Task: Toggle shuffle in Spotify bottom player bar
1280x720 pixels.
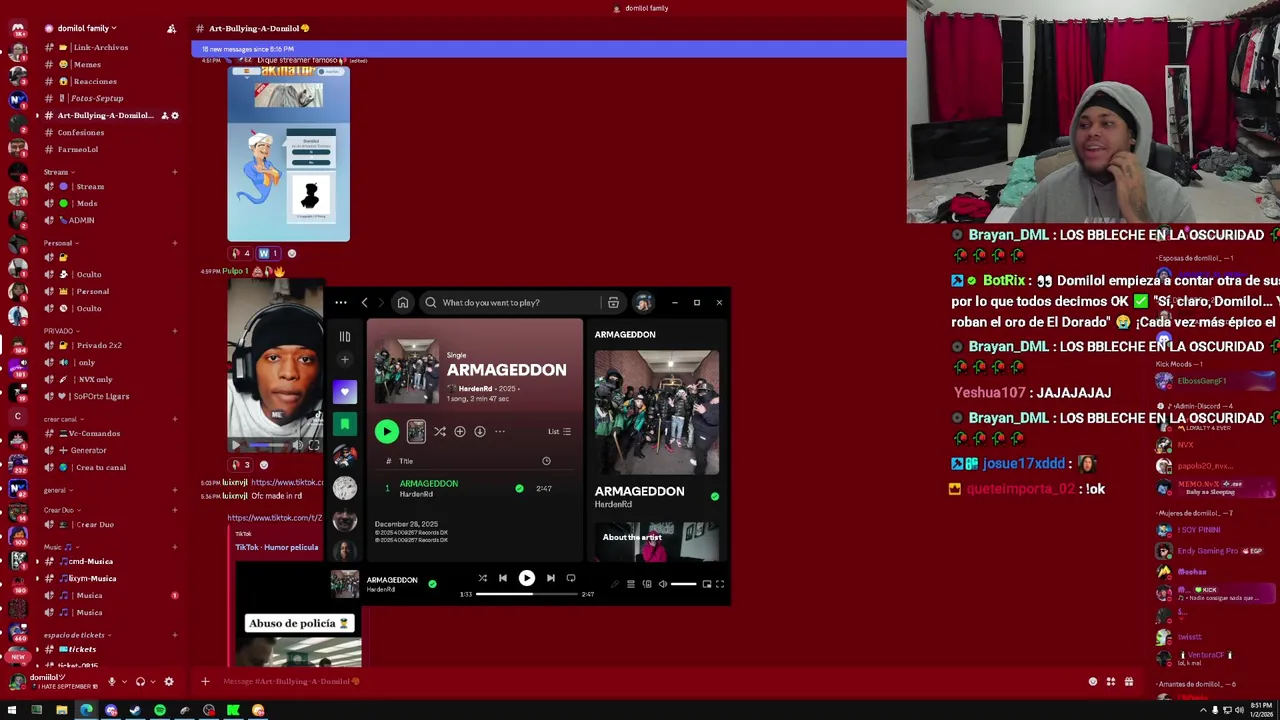Action: 482,578
